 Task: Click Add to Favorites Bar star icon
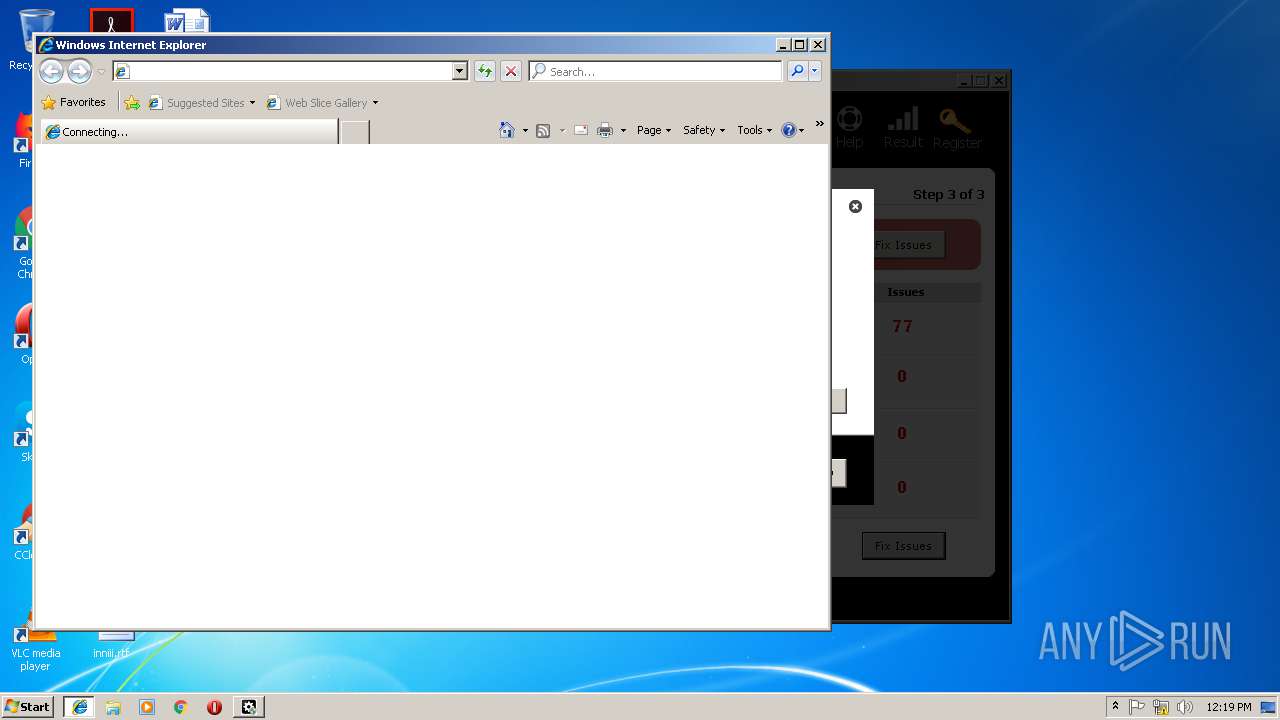[132, 102]
